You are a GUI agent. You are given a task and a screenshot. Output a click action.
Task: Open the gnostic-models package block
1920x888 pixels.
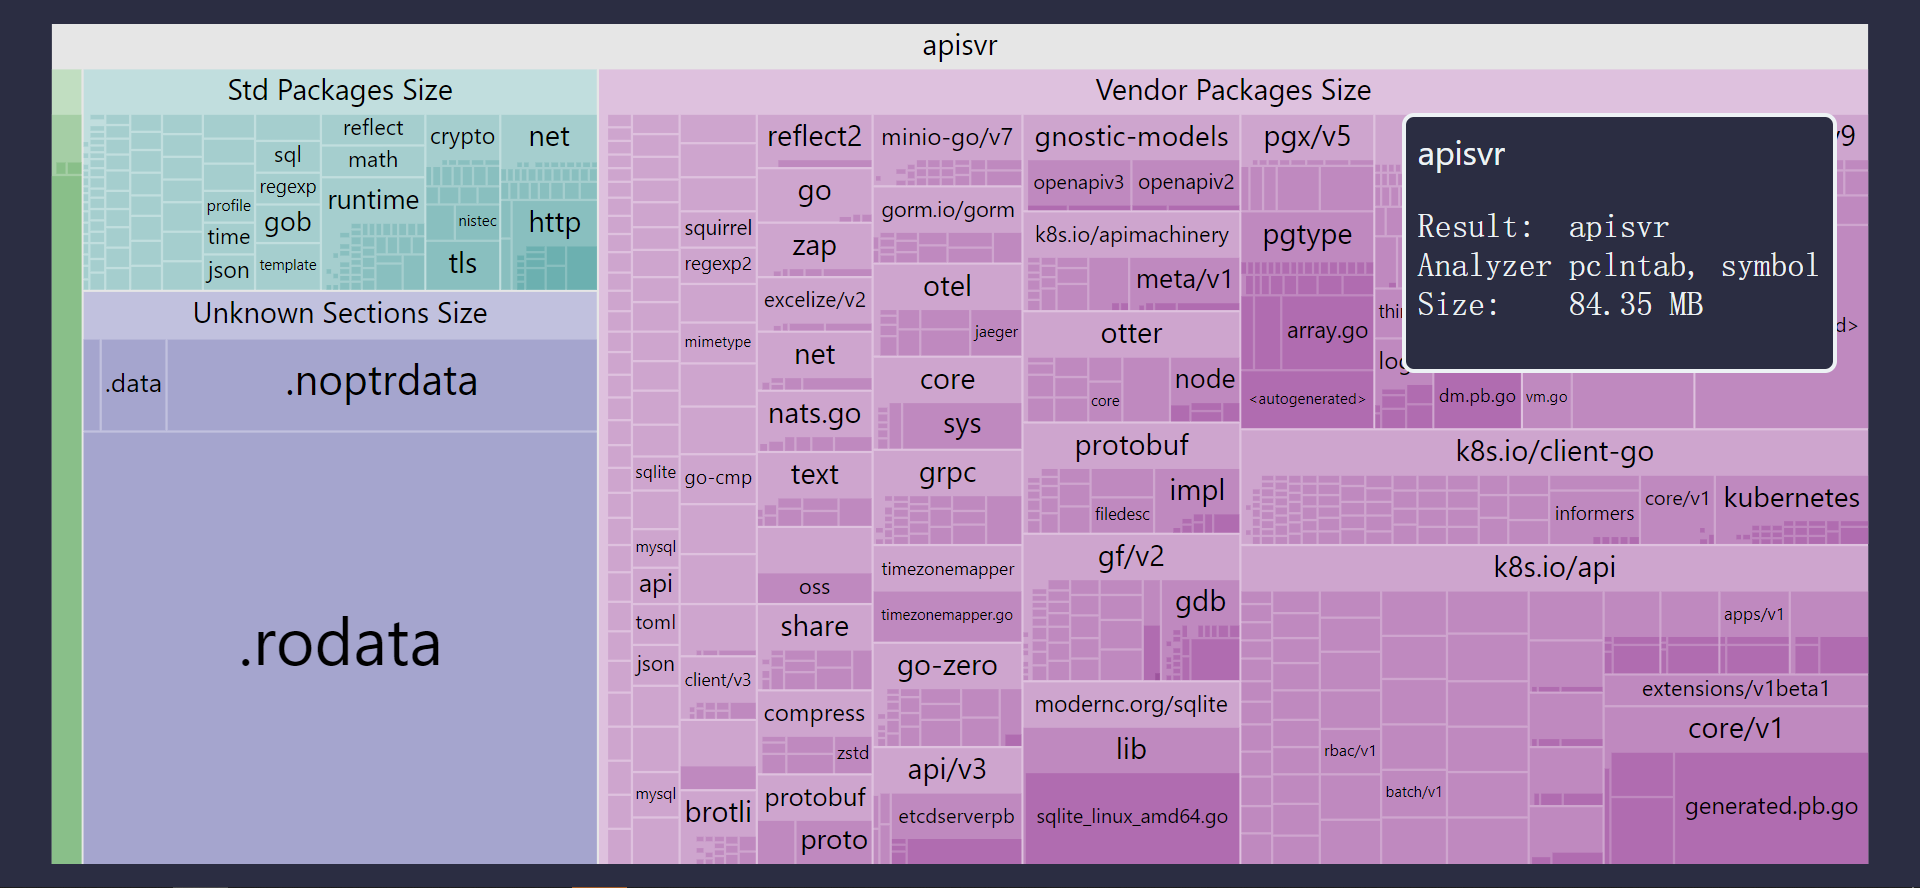coord(1131,137)
